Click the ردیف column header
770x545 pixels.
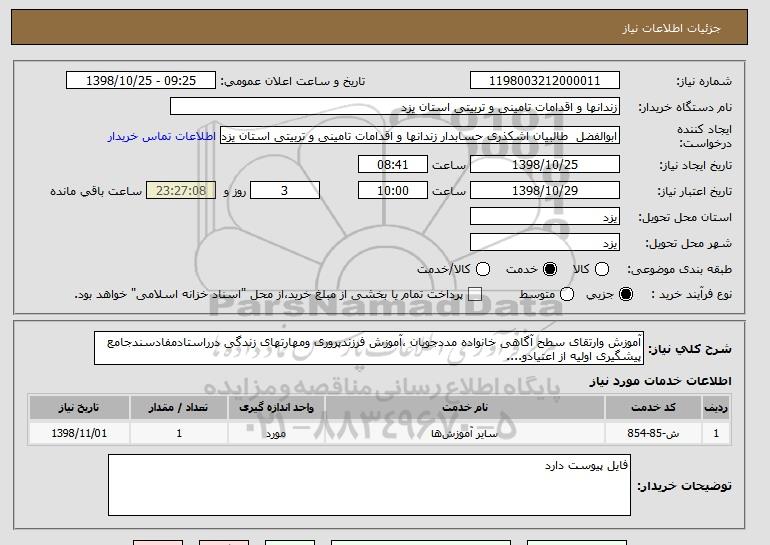(716, 408)
